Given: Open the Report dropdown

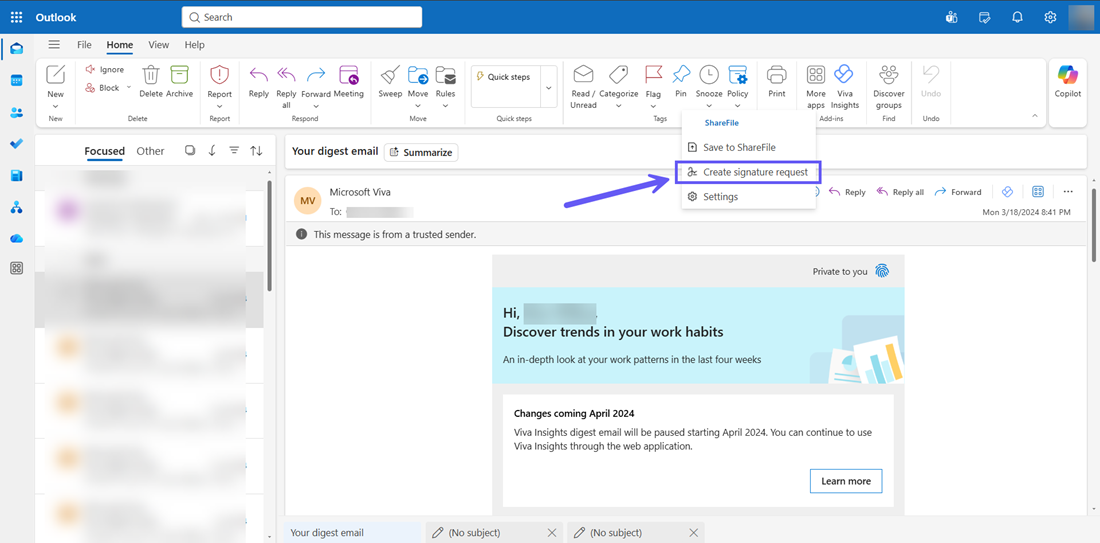Looking at the screenshot, I should pos(220,105).
